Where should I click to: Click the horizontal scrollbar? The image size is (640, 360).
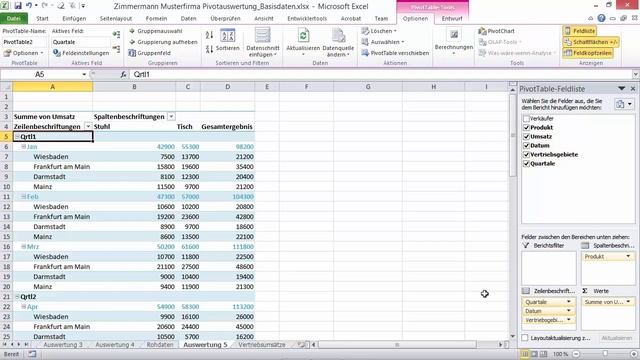[x=397, y=345]
